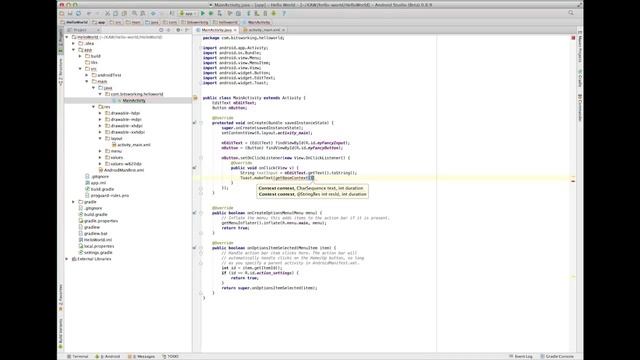
Task: Click public class MainActivity declaration line
Action: 254,98
